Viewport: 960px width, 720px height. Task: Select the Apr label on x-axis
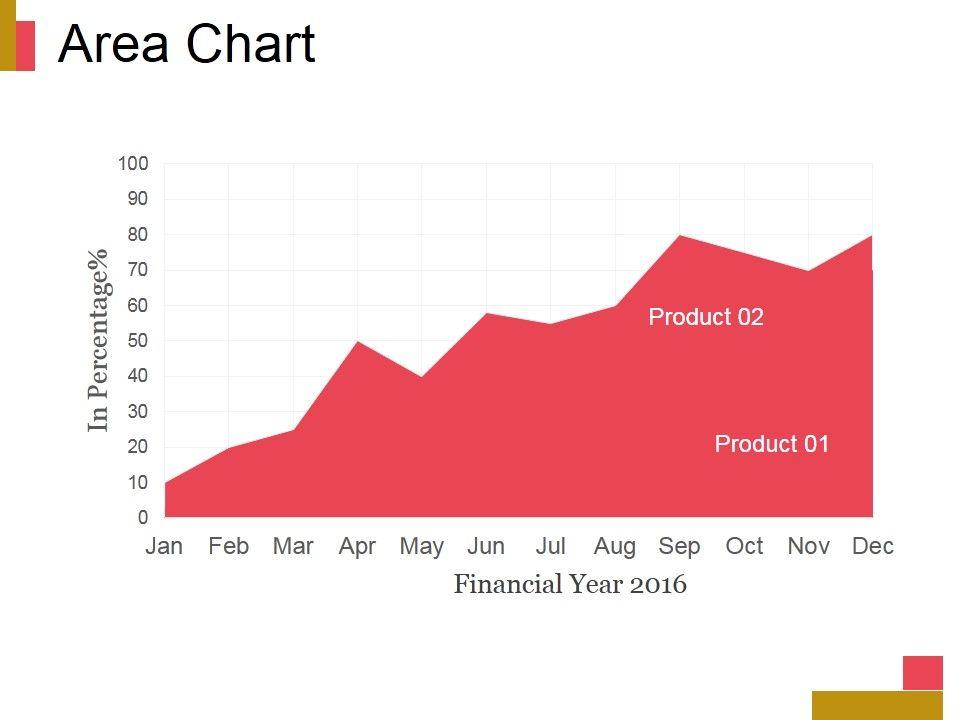coord(357,546)
